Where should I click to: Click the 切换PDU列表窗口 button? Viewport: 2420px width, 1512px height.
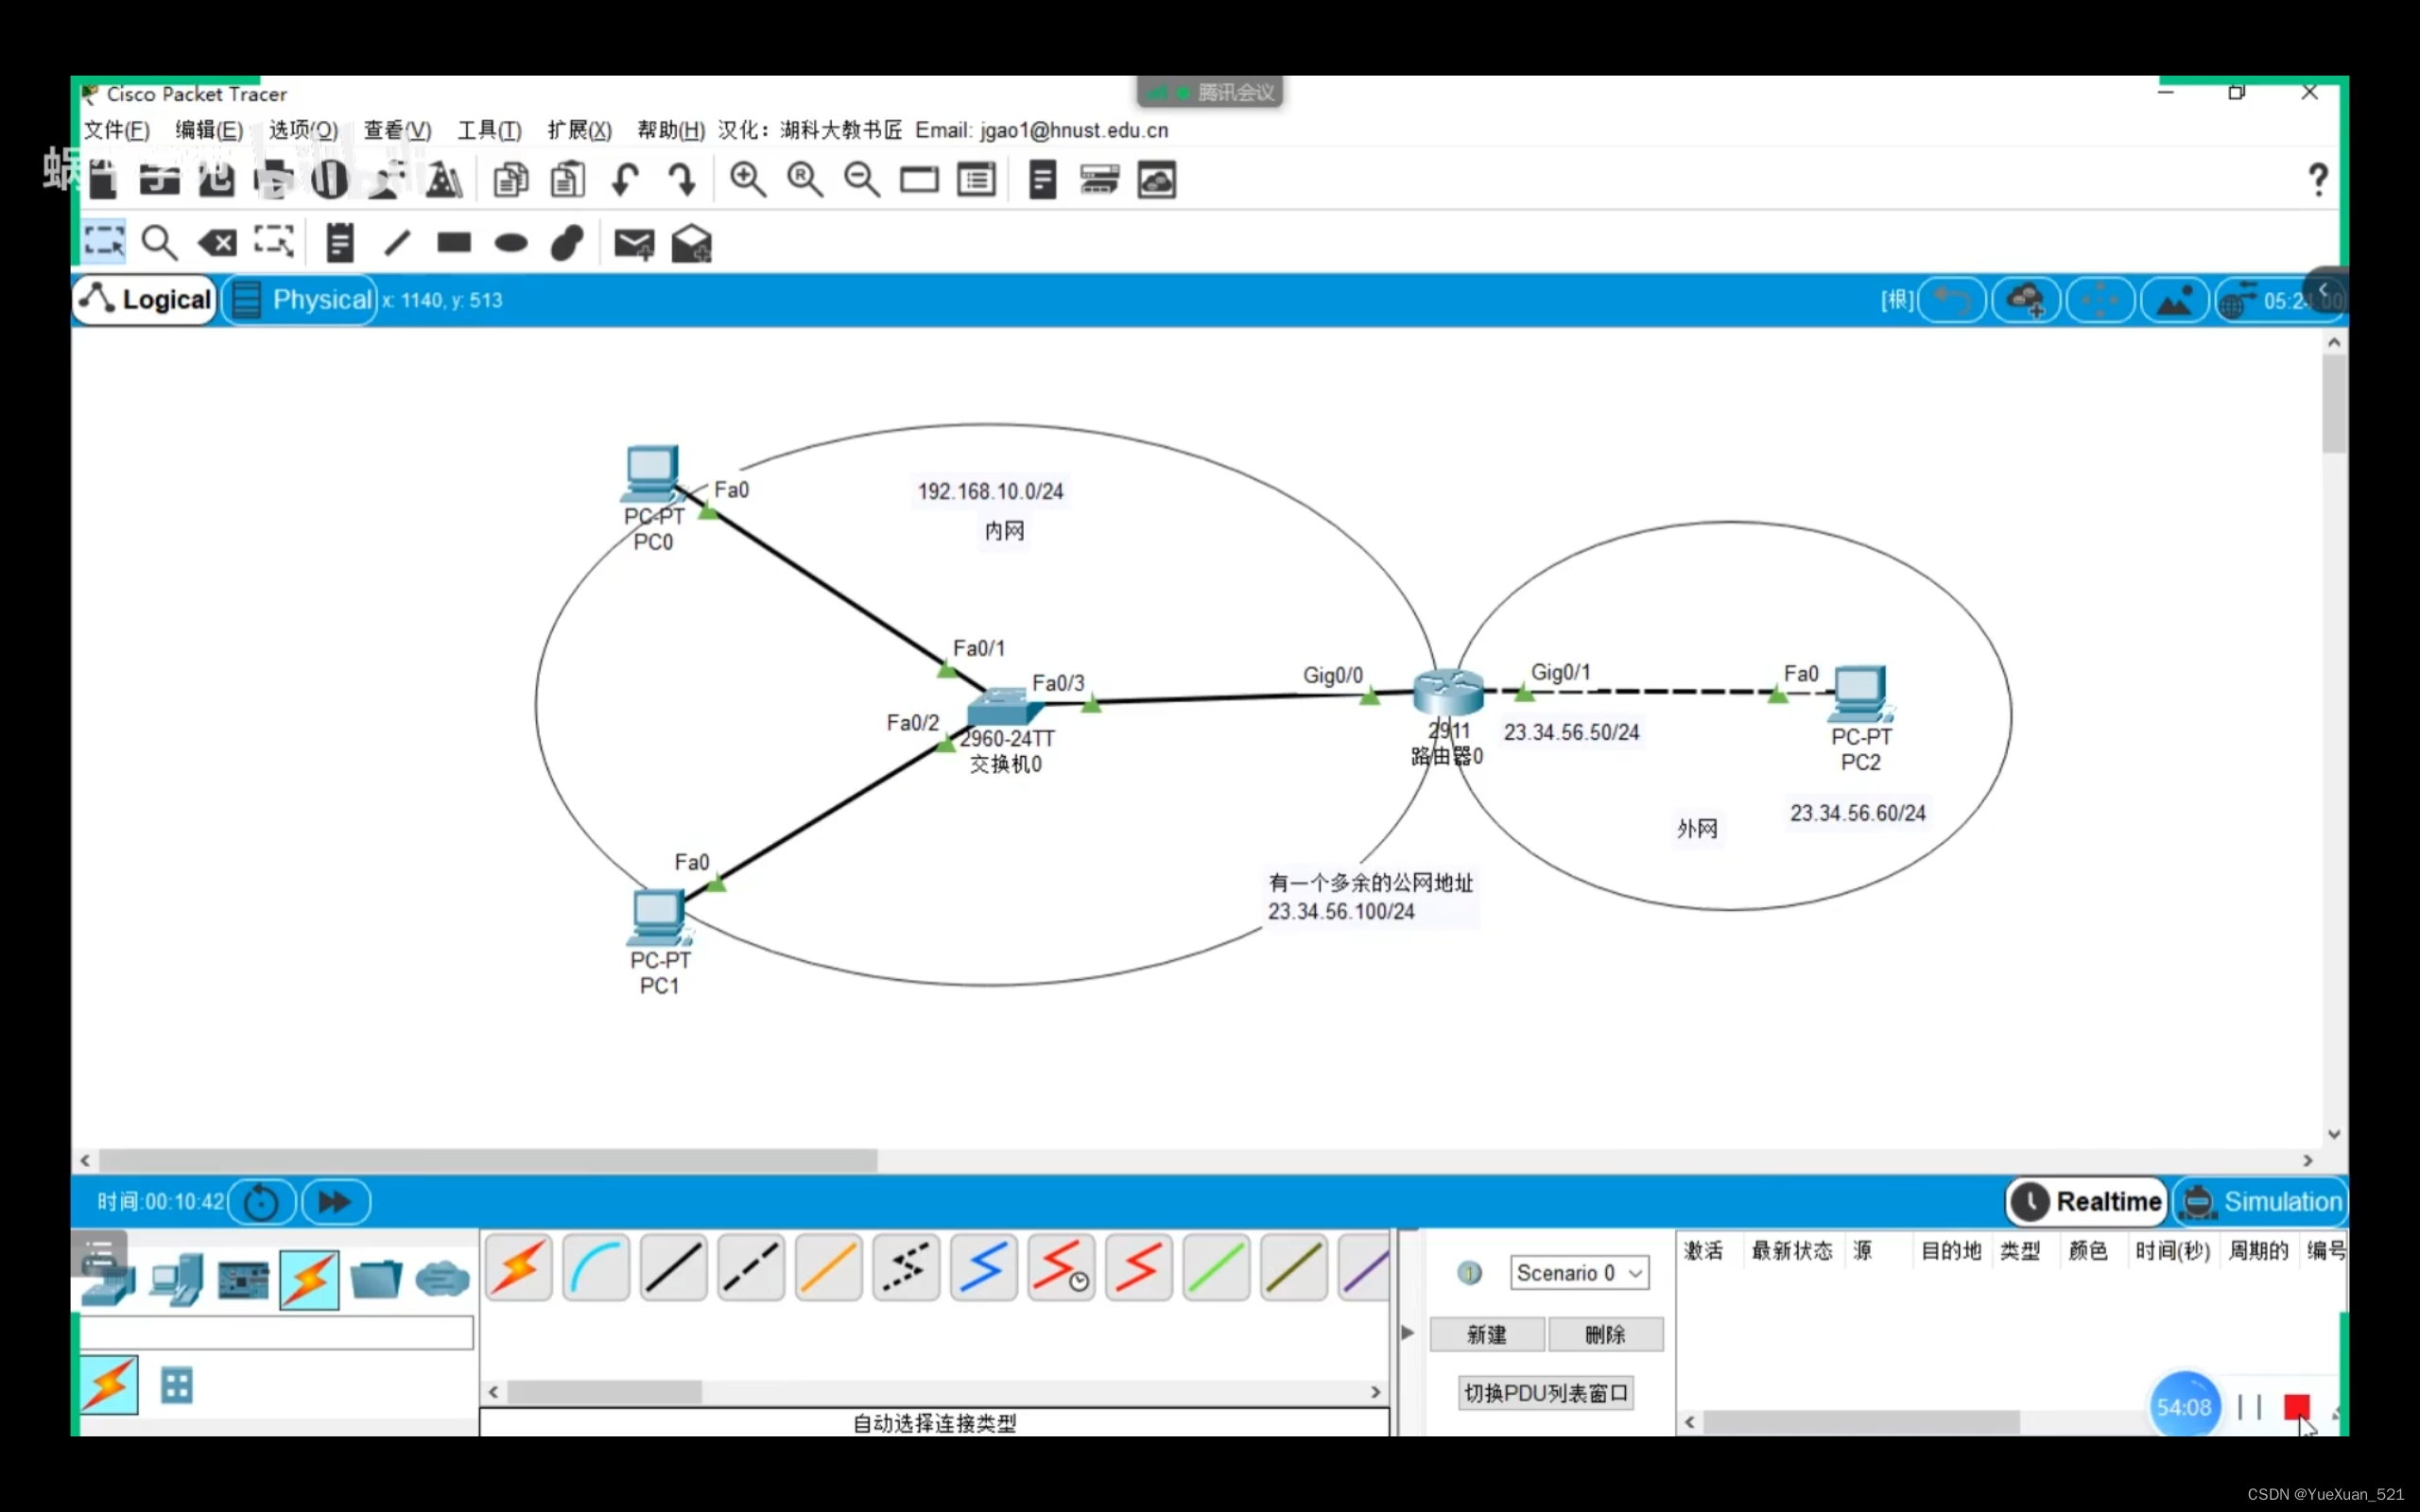[1545, 1393]
